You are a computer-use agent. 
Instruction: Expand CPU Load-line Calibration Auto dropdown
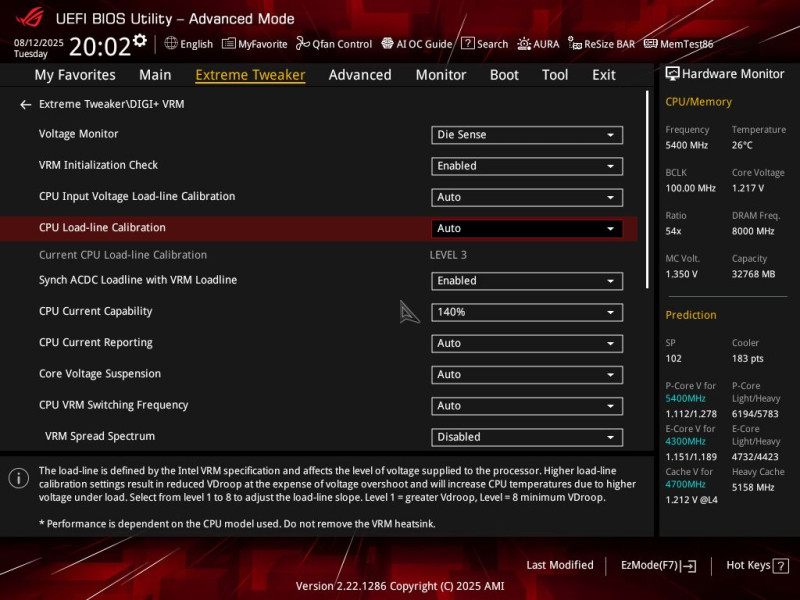coord(527,228)
